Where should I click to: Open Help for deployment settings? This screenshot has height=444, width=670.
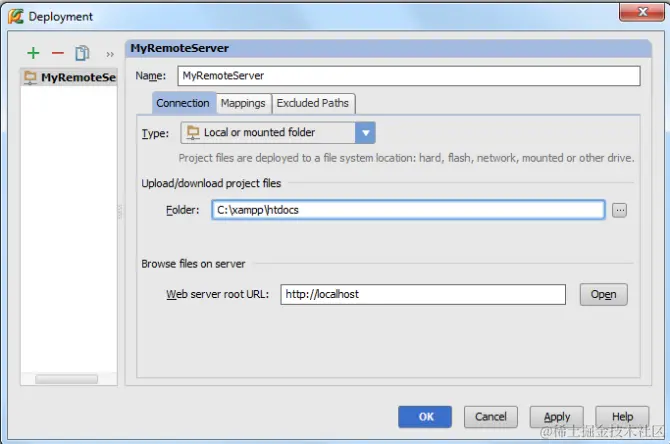point(622,417)
